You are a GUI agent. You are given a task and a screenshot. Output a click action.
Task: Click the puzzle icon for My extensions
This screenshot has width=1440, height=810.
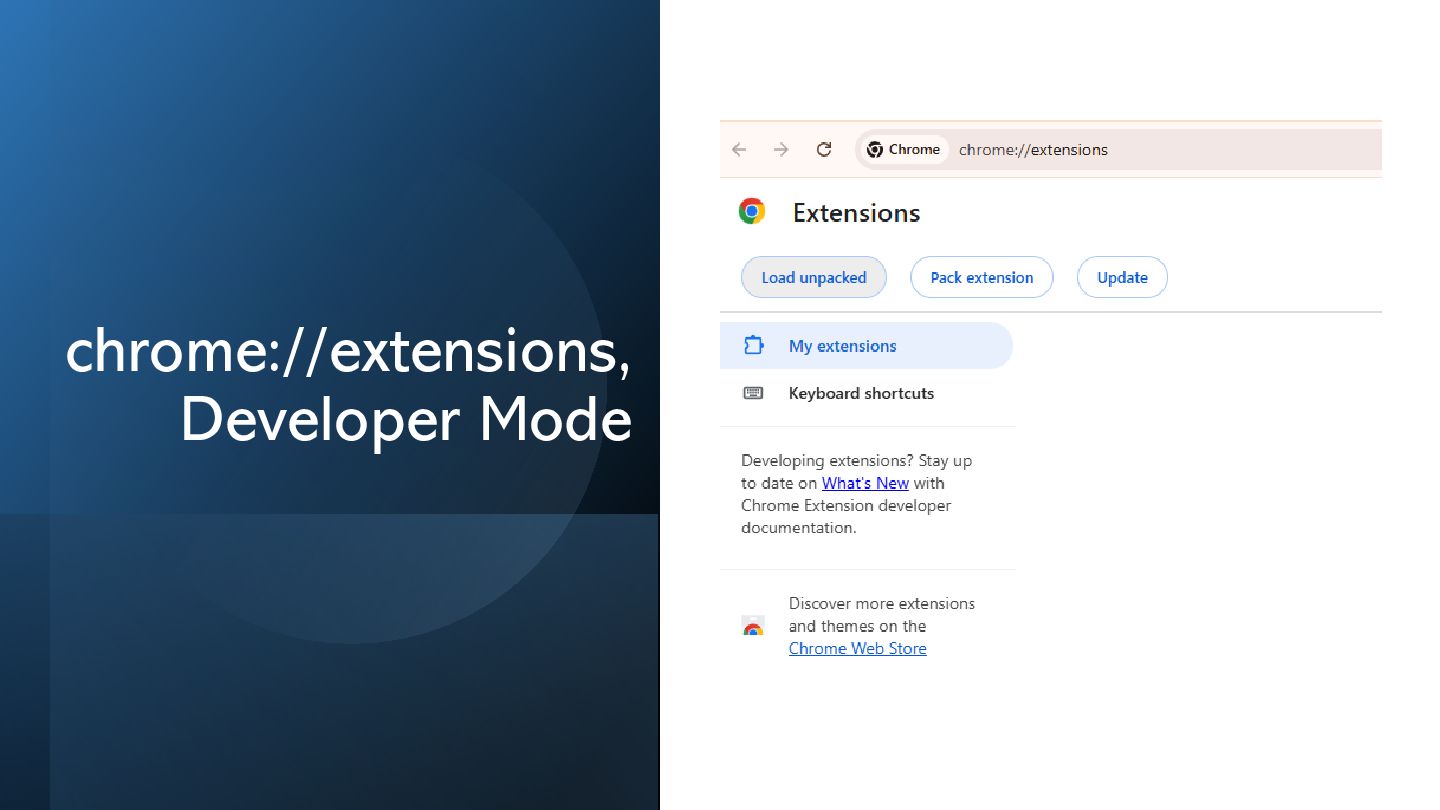(753, 346)
